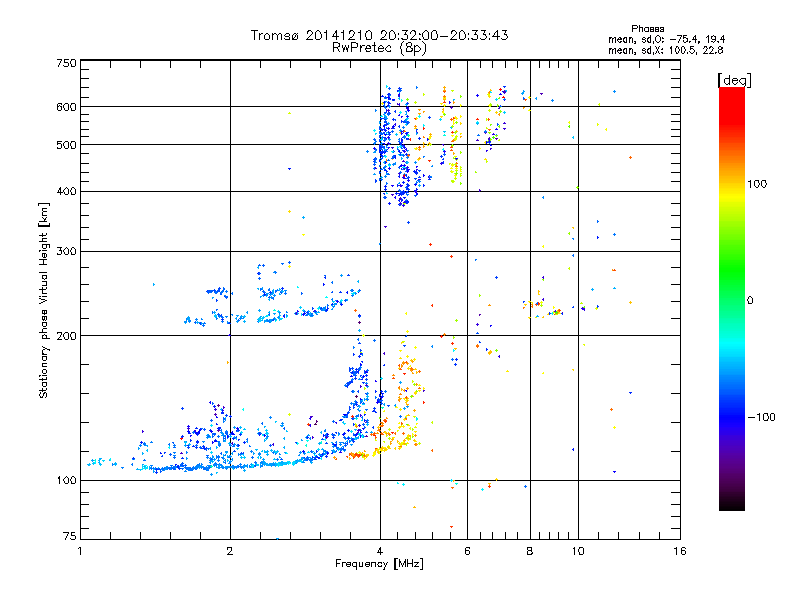Click the y-axis tick label '75'
The image size is (800, 600).
point(70,536)
